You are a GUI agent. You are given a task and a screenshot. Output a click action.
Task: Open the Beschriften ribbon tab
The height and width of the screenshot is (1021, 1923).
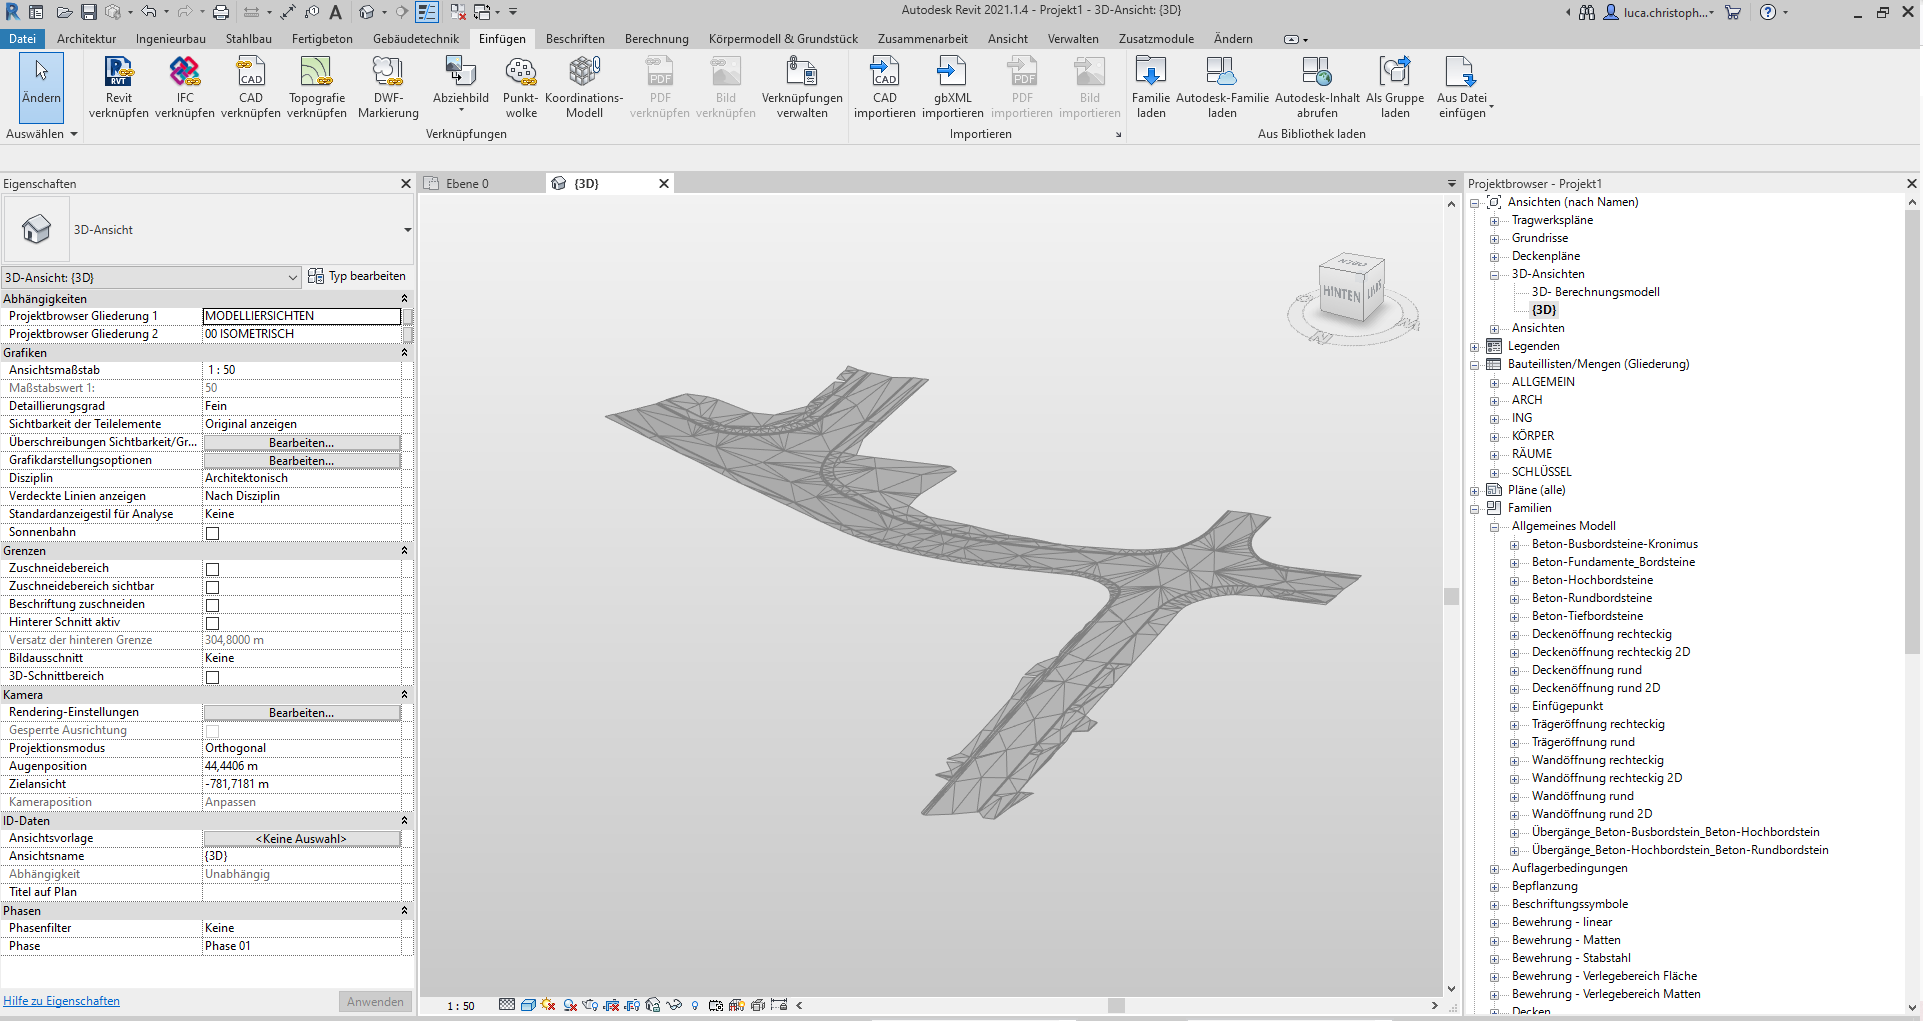(575, 39)
